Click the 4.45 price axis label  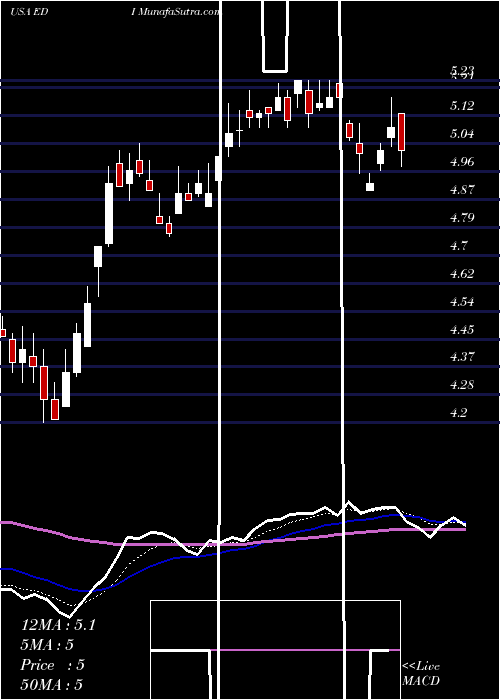pyautogui.click(x=462, y=330)
